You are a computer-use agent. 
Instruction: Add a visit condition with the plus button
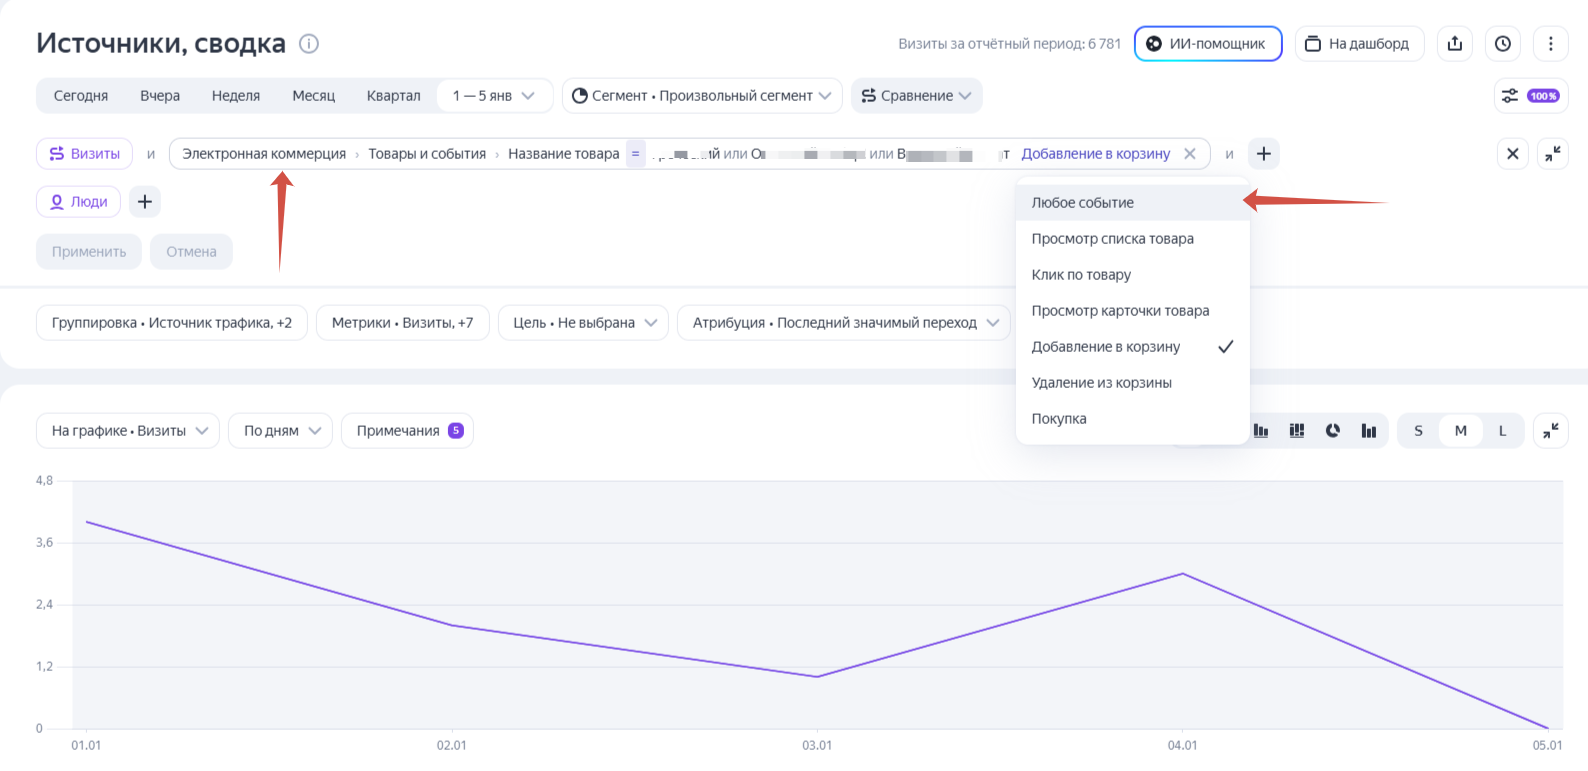[x=1264, y=154]
